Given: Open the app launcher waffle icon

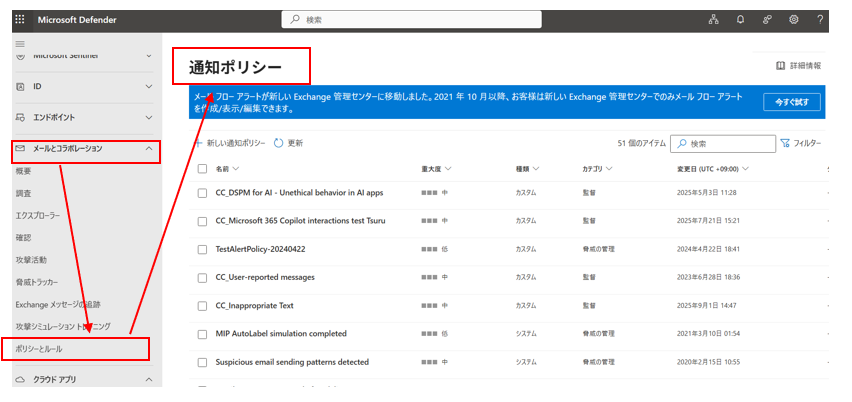Looking at the screenshot, I should 19,19.
